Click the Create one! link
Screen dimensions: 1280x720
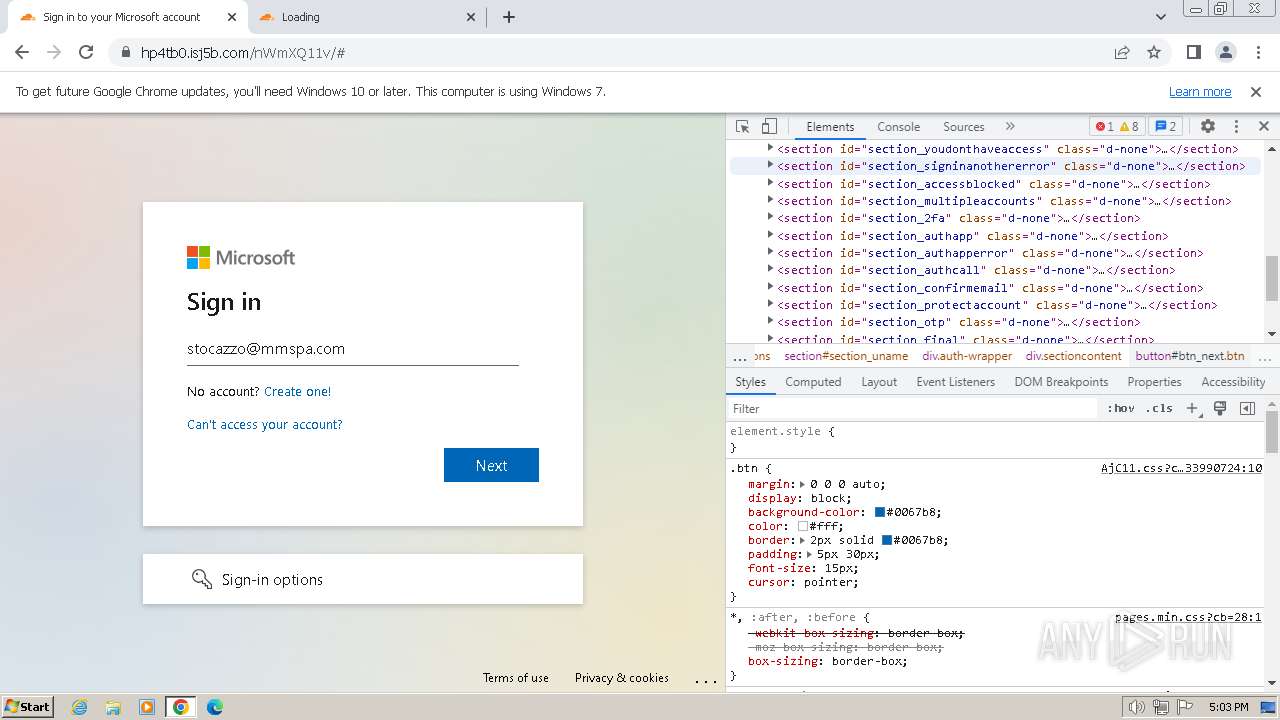pyautogui.click(x=297, y=392)
